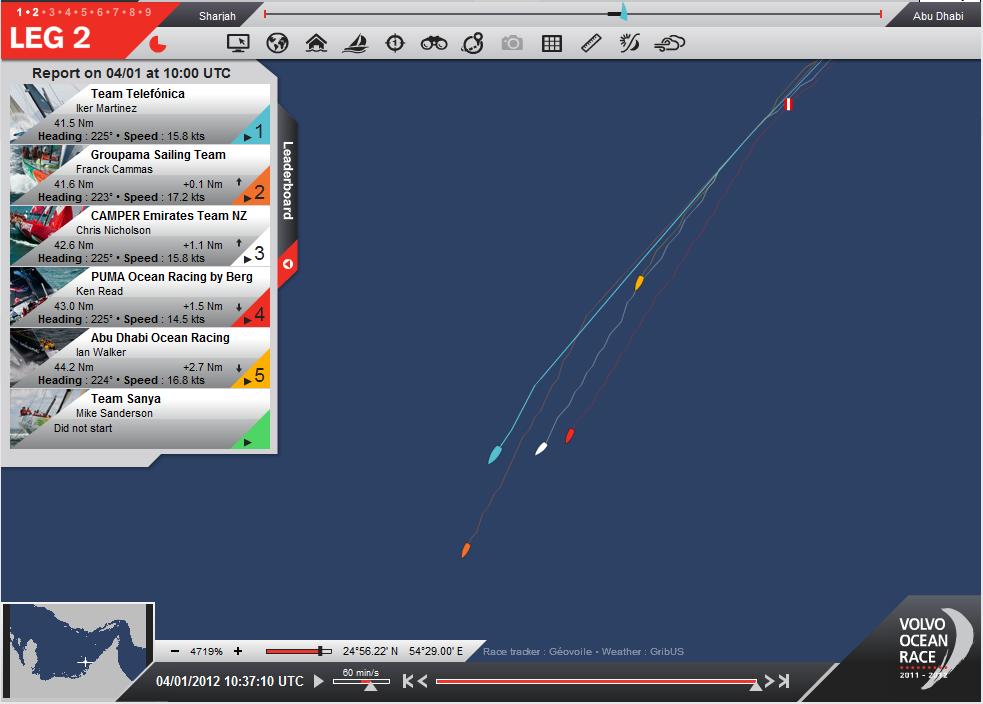Open the full-screen monitor view icon
The width and height of the screenshot is (983, 704).
click(x=238, y=43)
